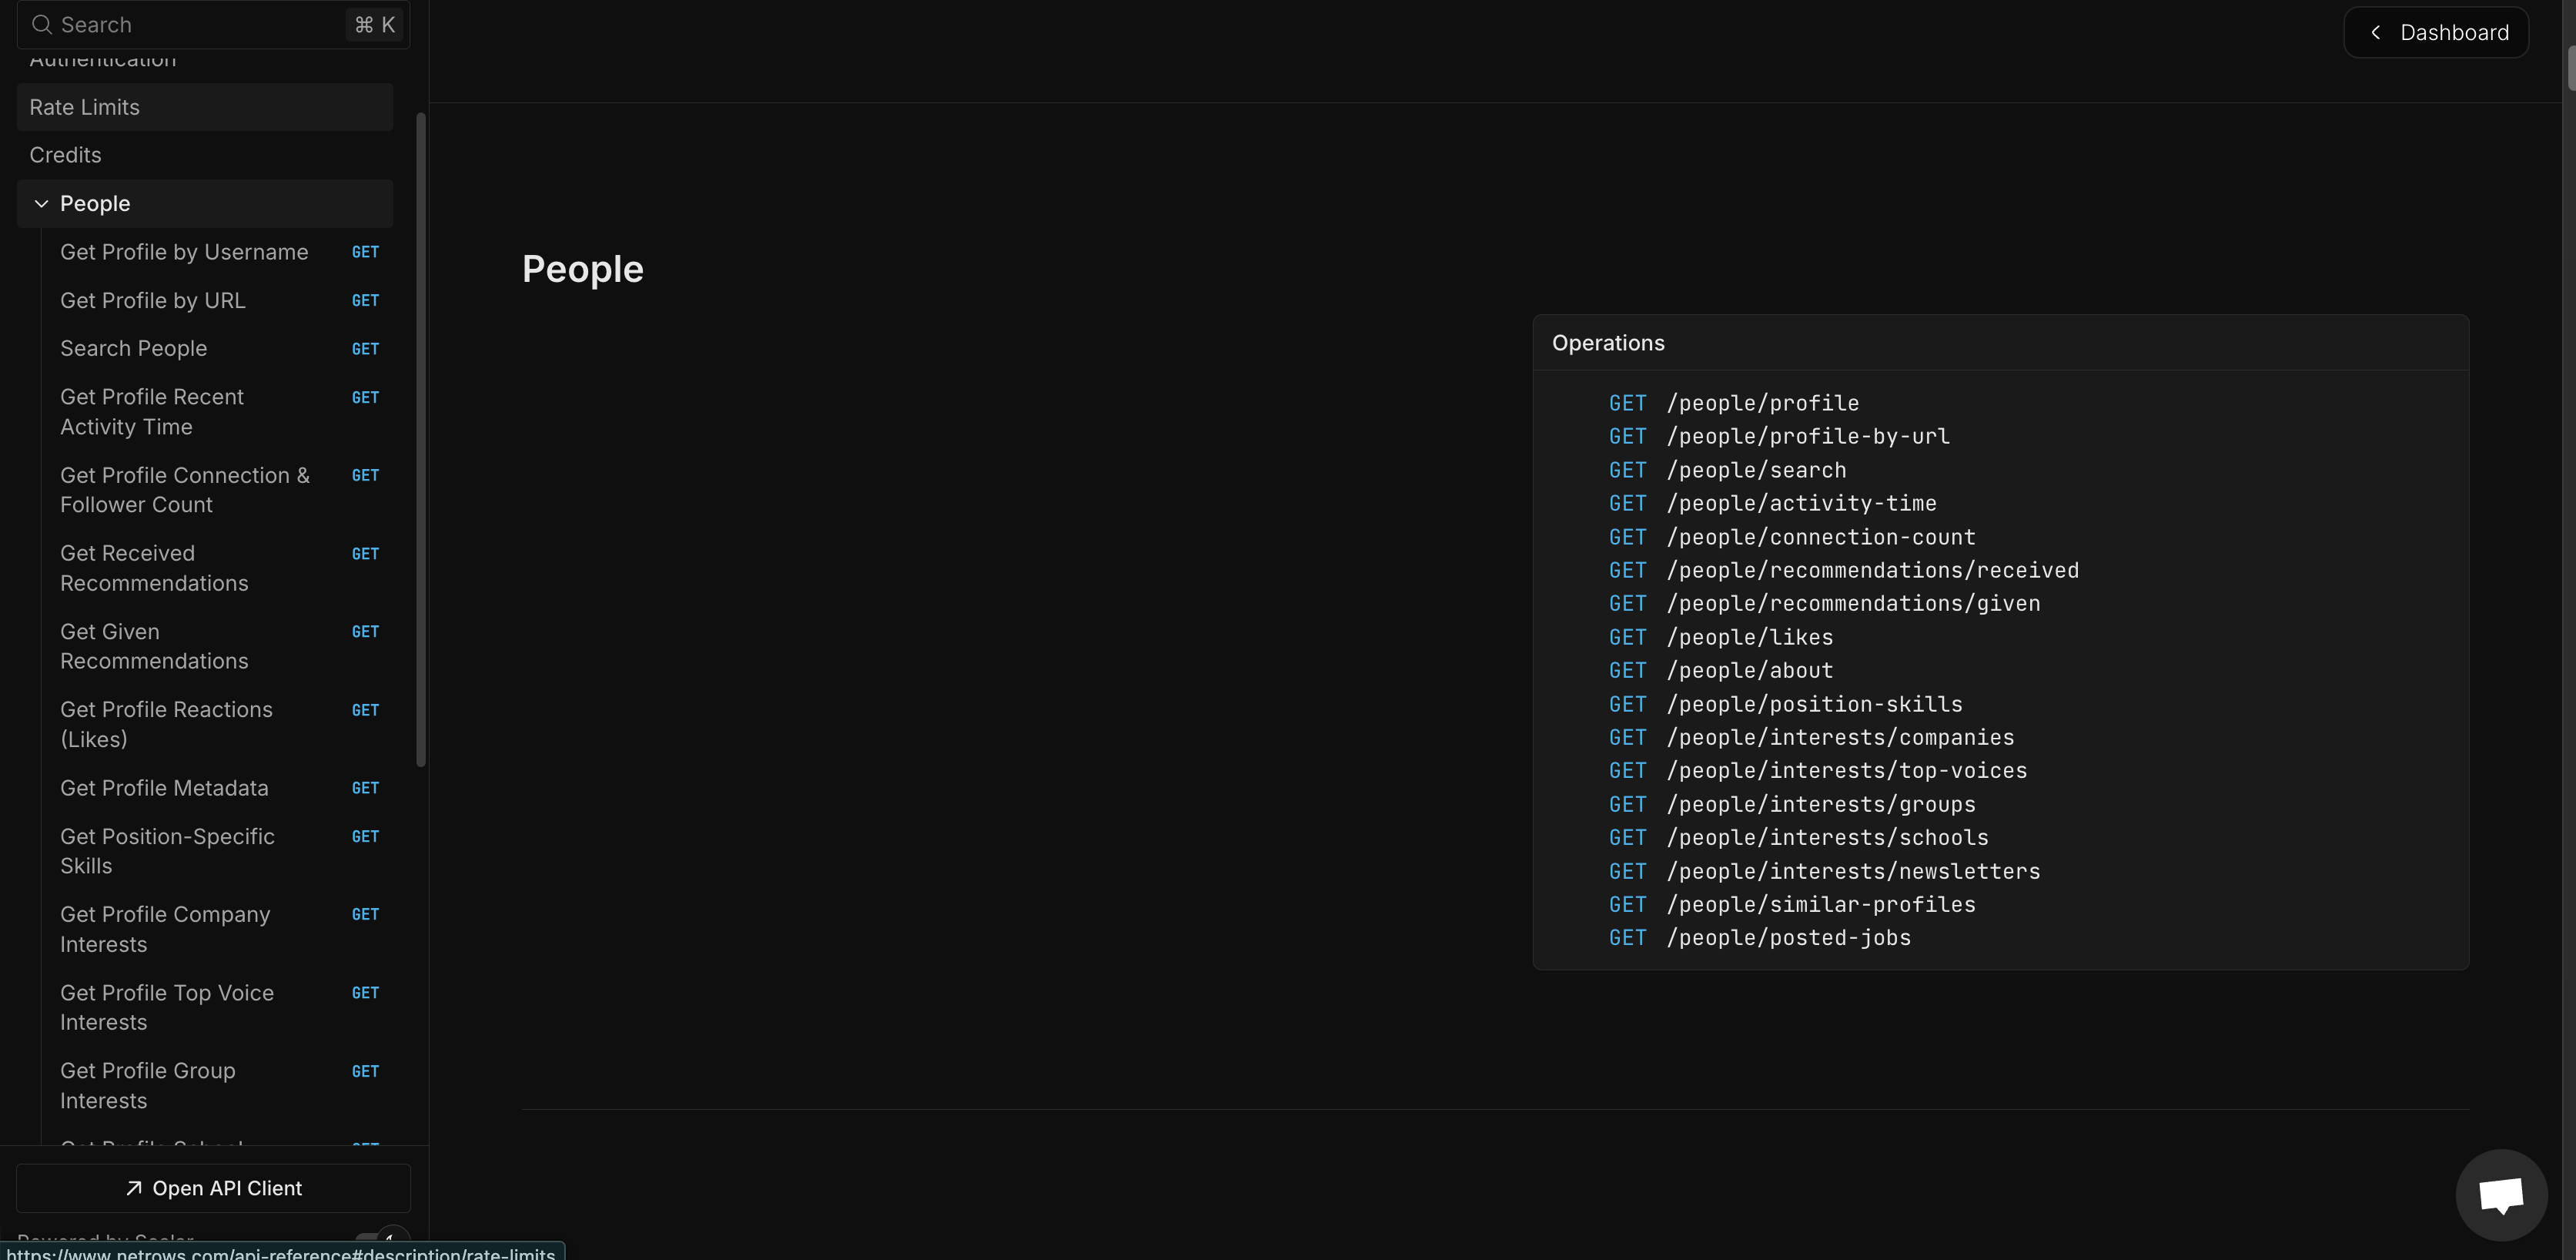Viewport: 2576px width, 1260px height.
Task: Click the search magnifying glass icon
Action: (42, 24)
